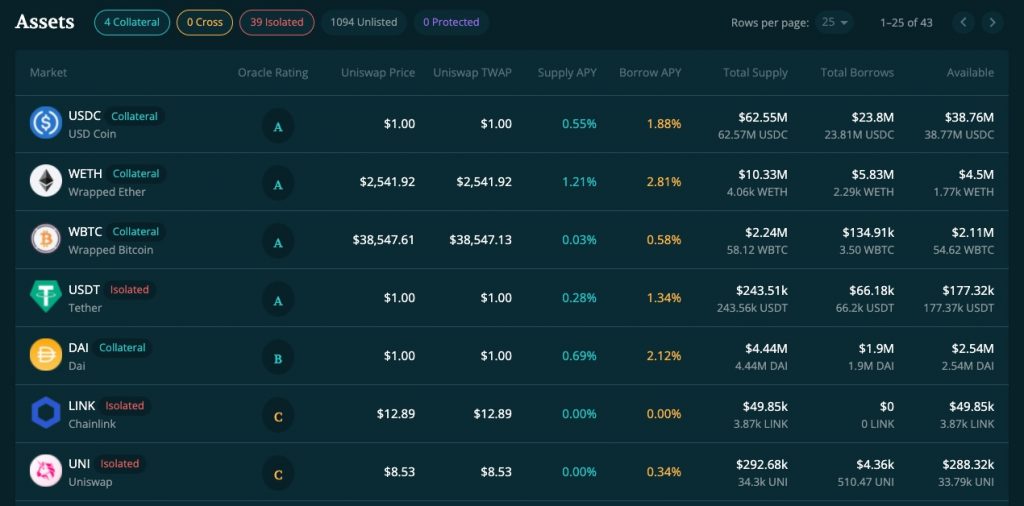The height and width of the screenshot is (506, 1024).
Task: Go to the next page arrow
Action: [x=993, y=22]
